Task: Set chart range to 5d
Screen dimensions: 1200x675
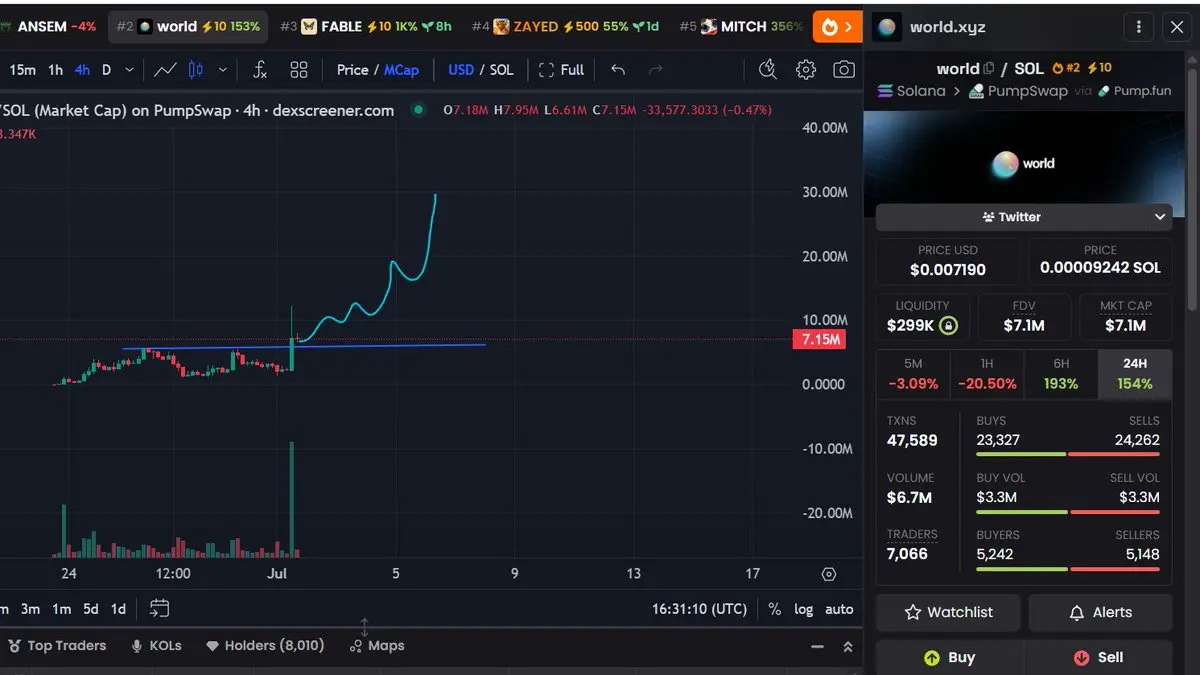Action: (x=91, y=609)
